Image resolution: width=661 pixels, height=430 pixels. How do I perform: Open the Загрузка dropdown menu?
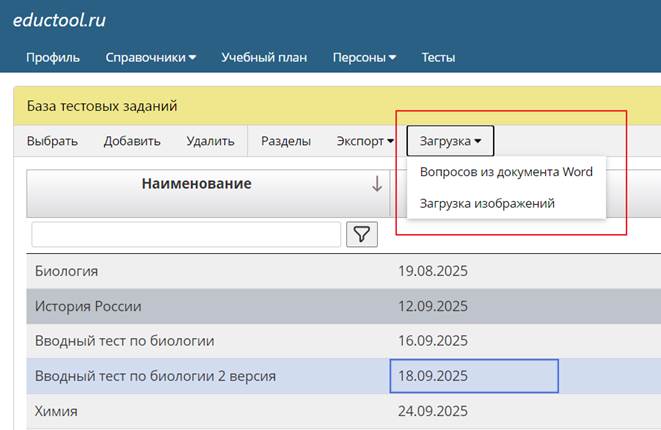click(x=450, y=141)
